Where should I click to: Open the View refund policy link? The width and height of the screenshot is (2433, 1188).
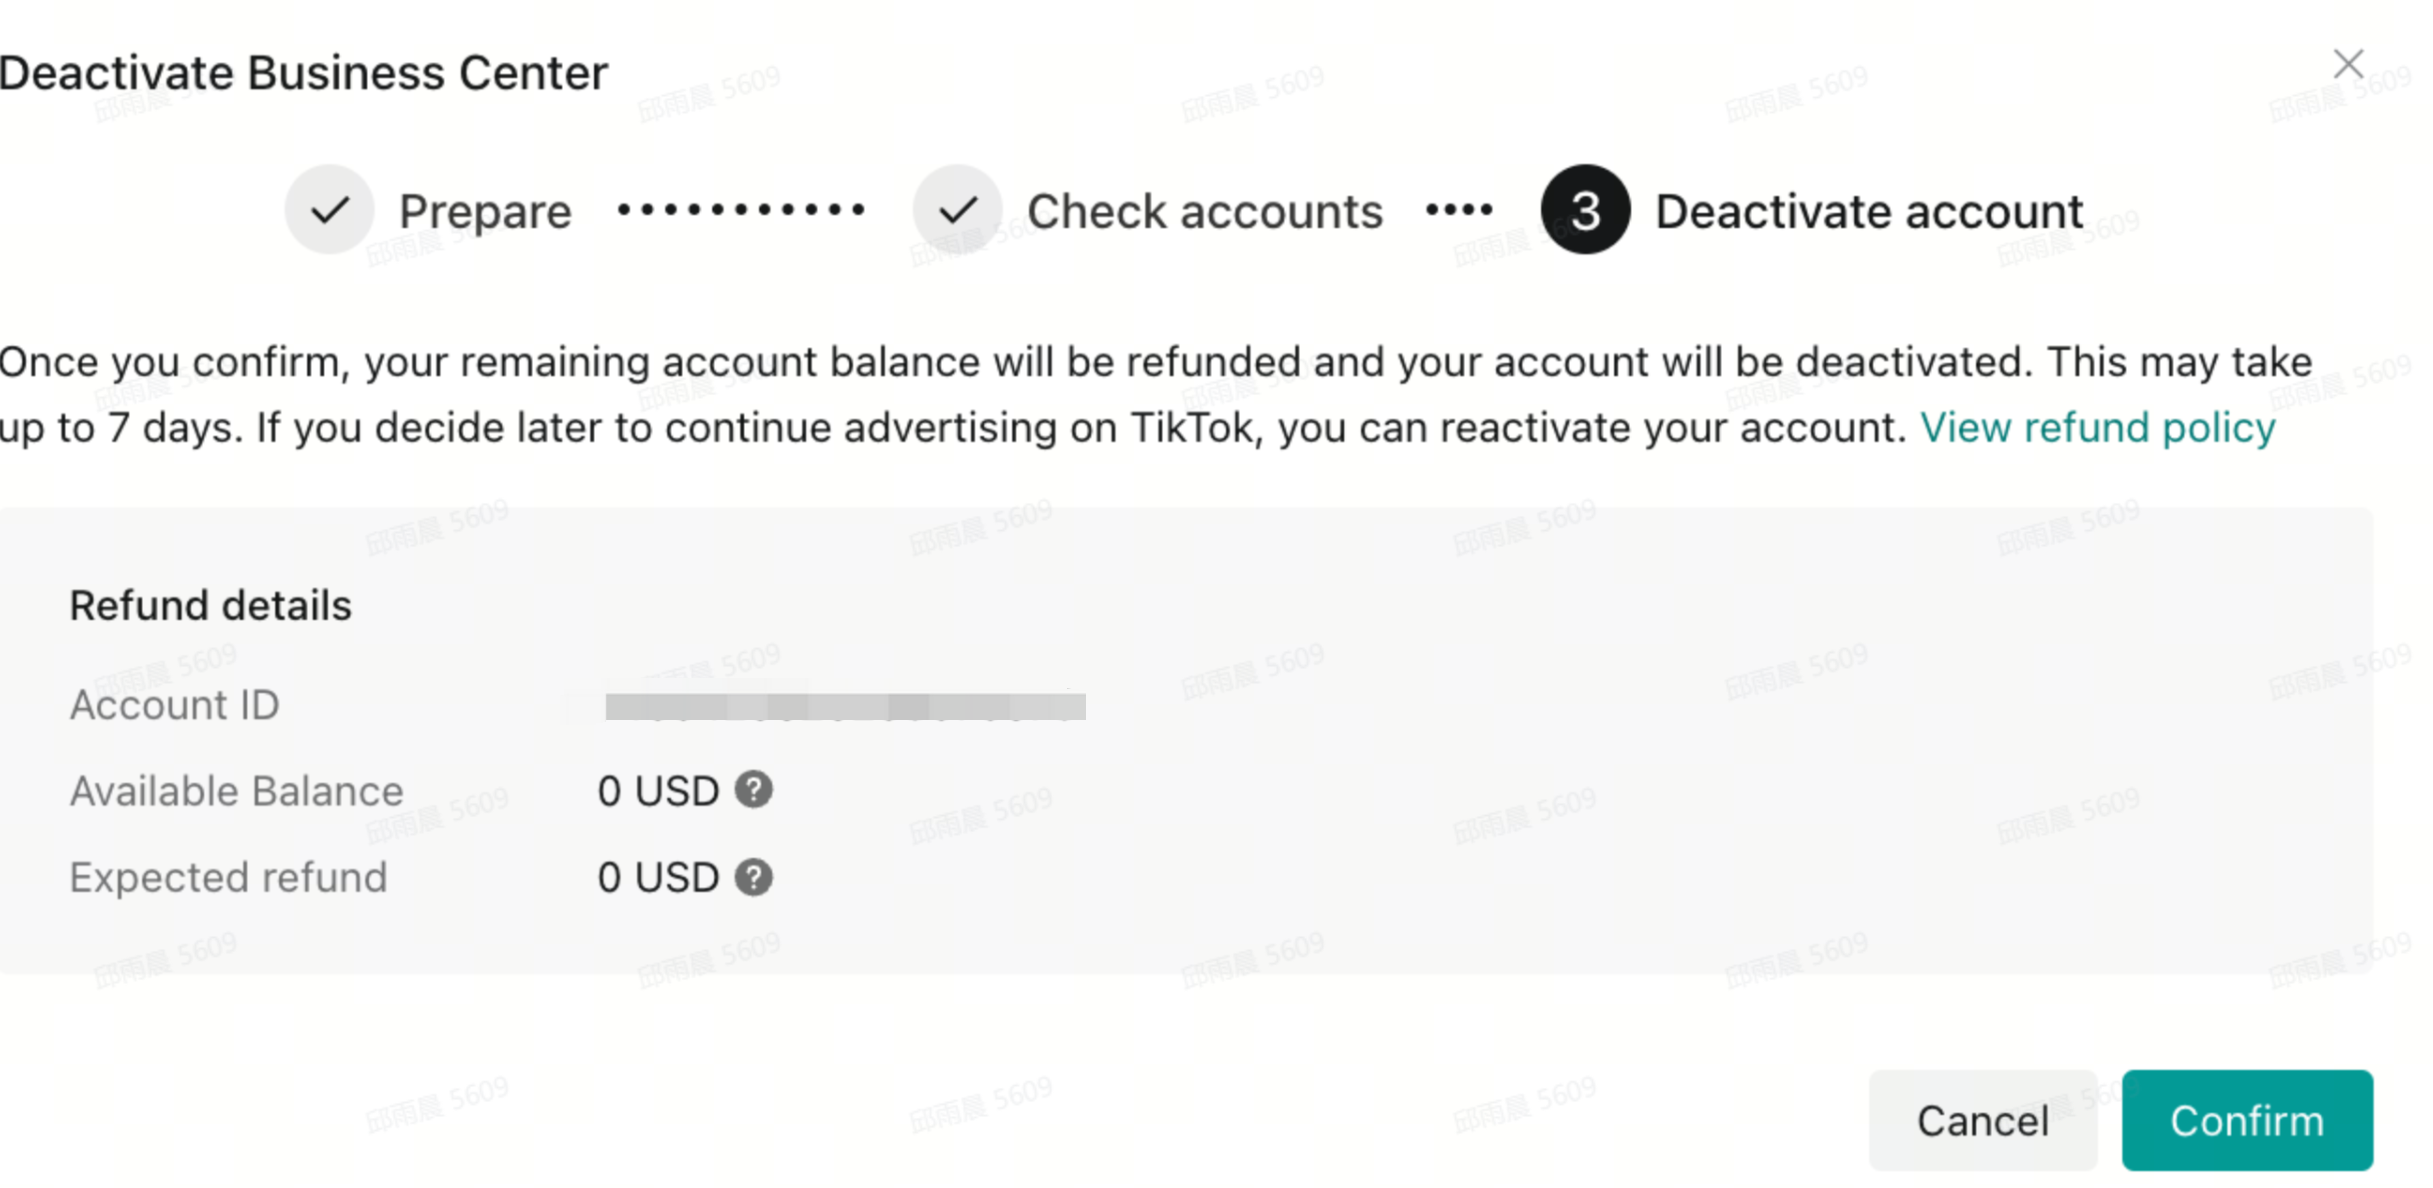click(2097, 428)
